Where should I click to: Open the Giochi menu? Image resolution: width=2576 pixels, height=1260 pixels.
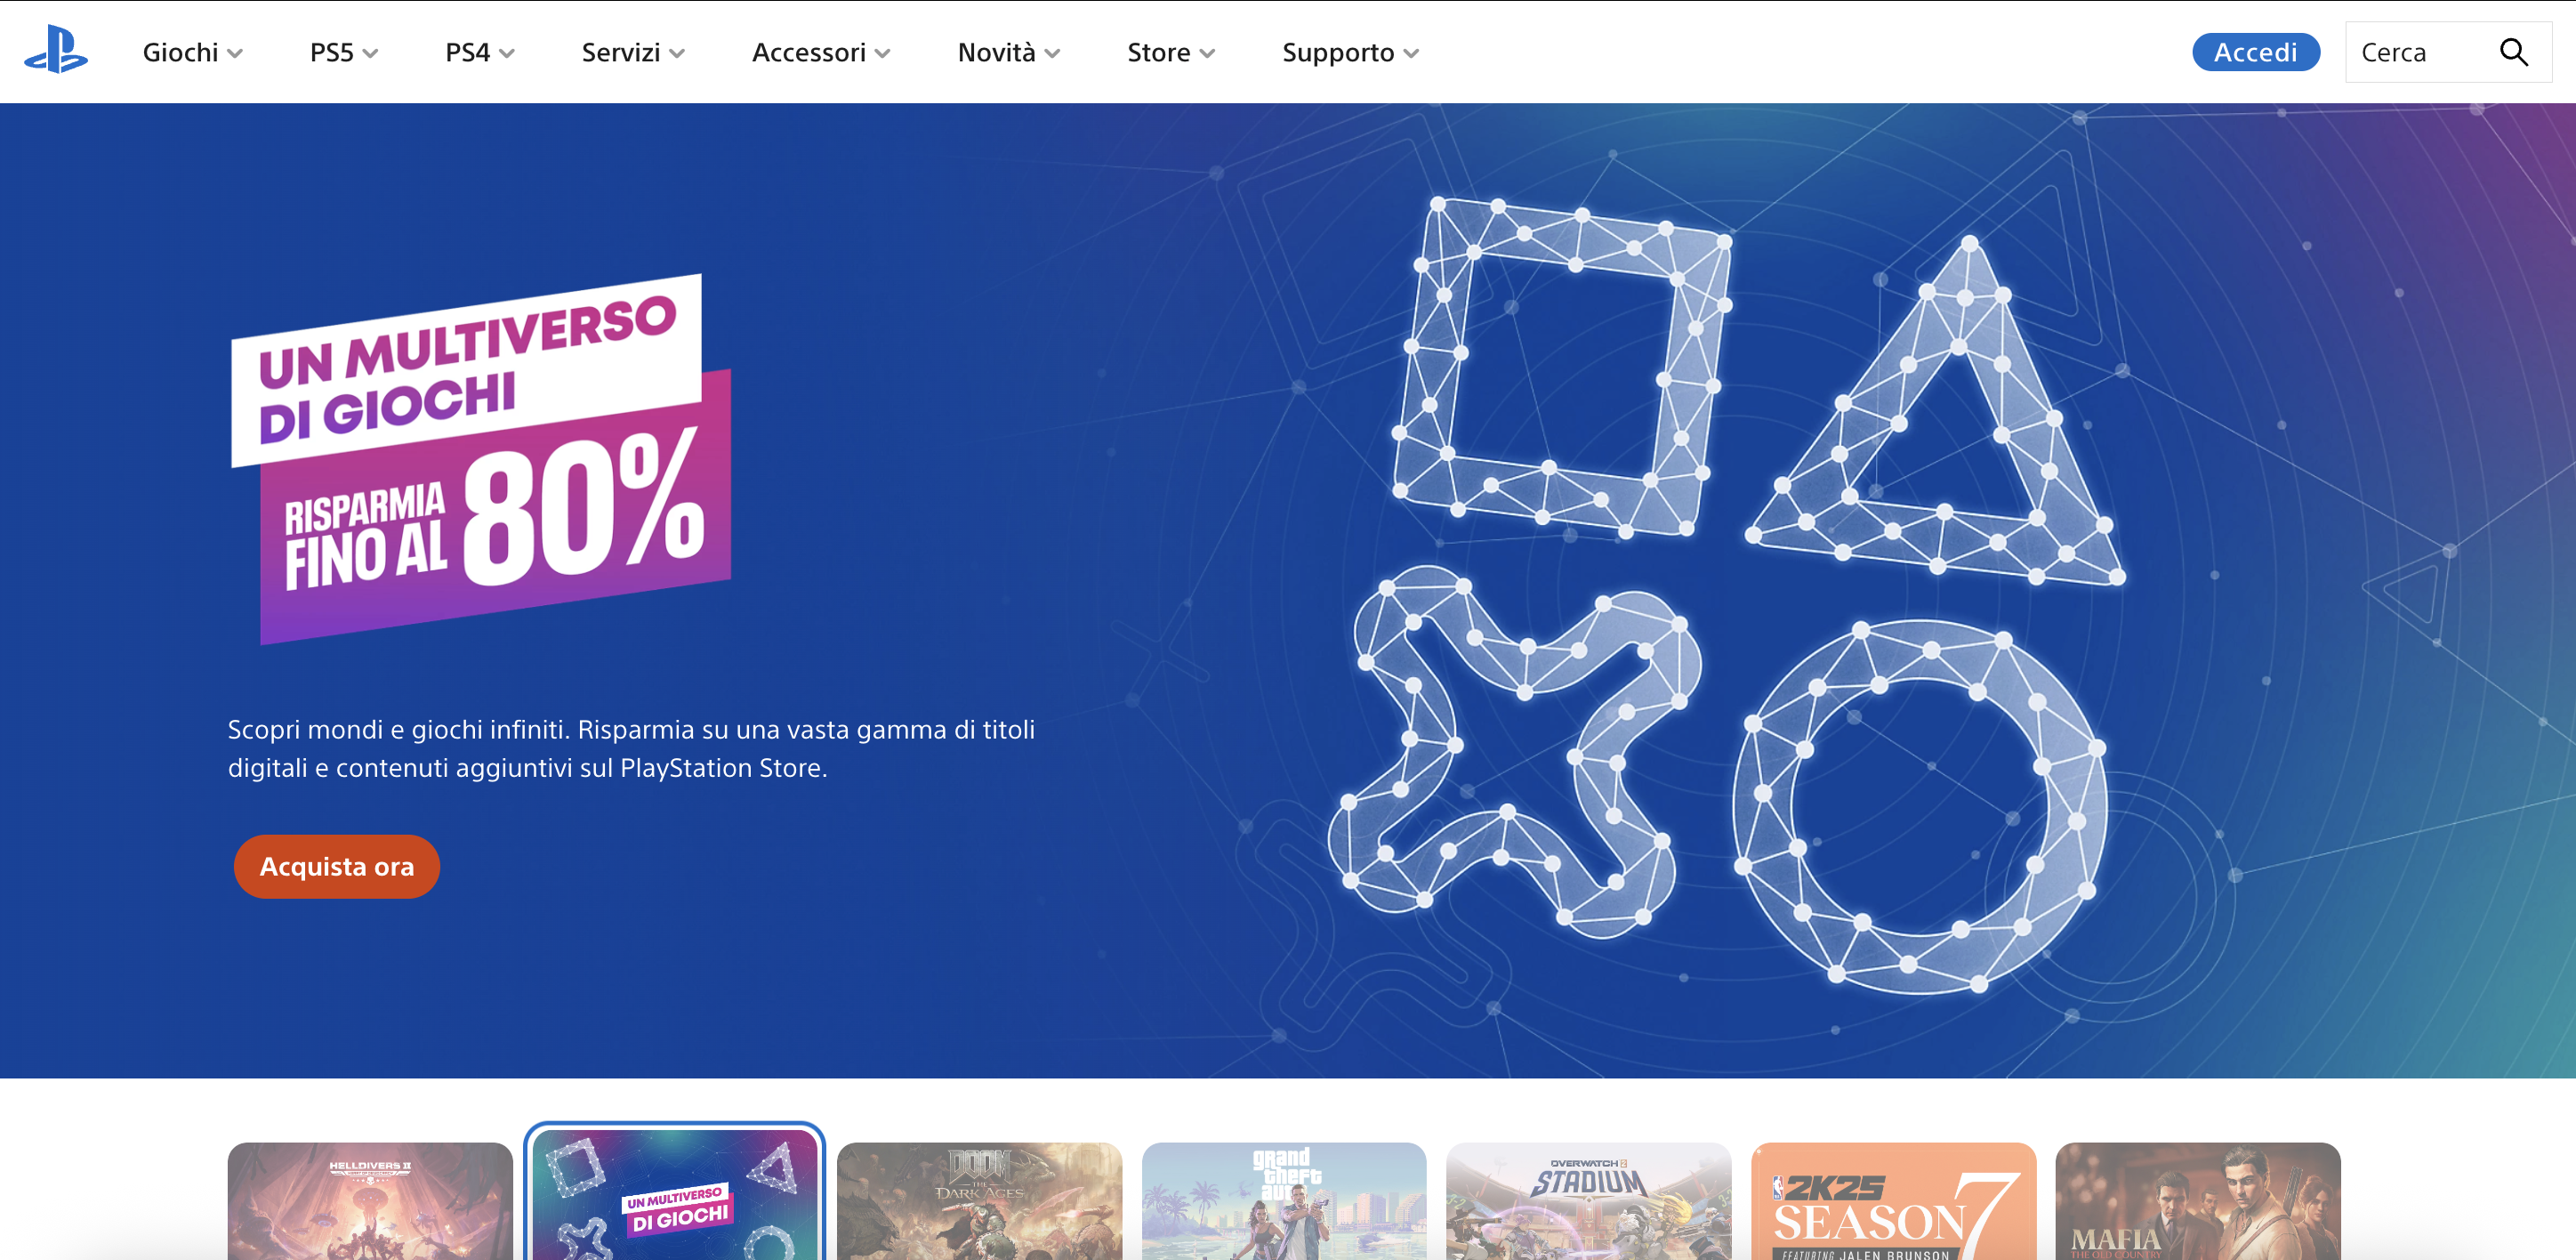coord(192,52)
